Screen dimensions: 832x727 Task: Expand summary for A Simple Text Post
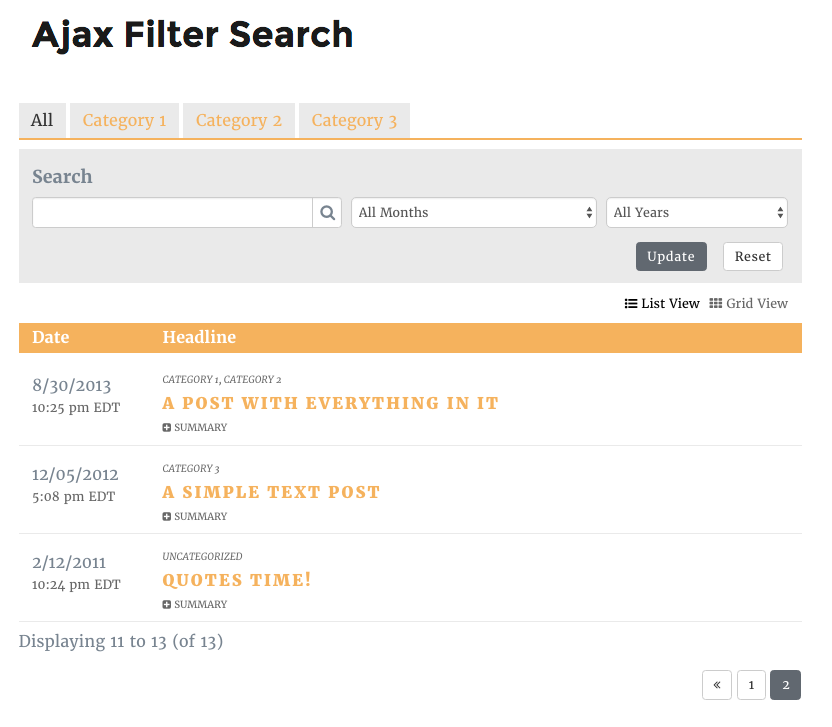click(x=195, y=516)
